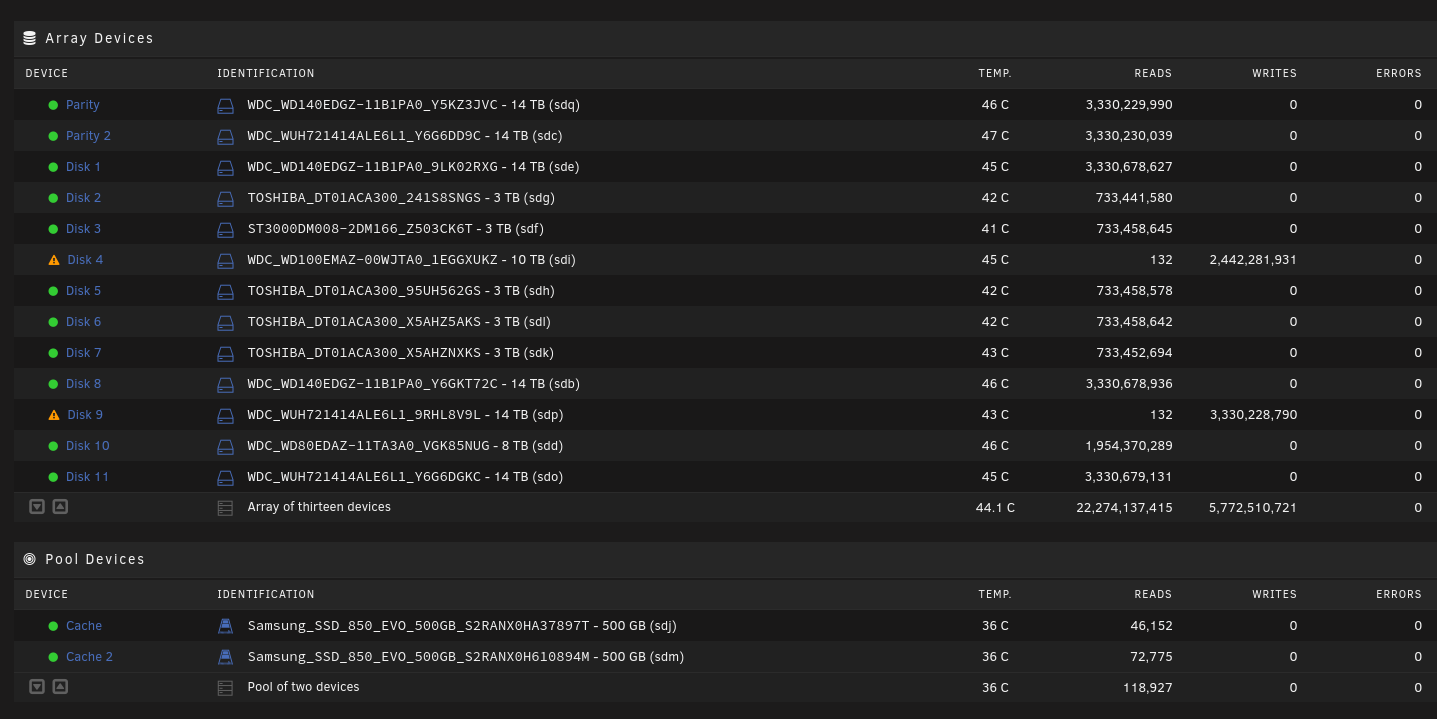
Task: Open the Disk 8 device link
Action: pyautogui.click(x=83, y=384)
